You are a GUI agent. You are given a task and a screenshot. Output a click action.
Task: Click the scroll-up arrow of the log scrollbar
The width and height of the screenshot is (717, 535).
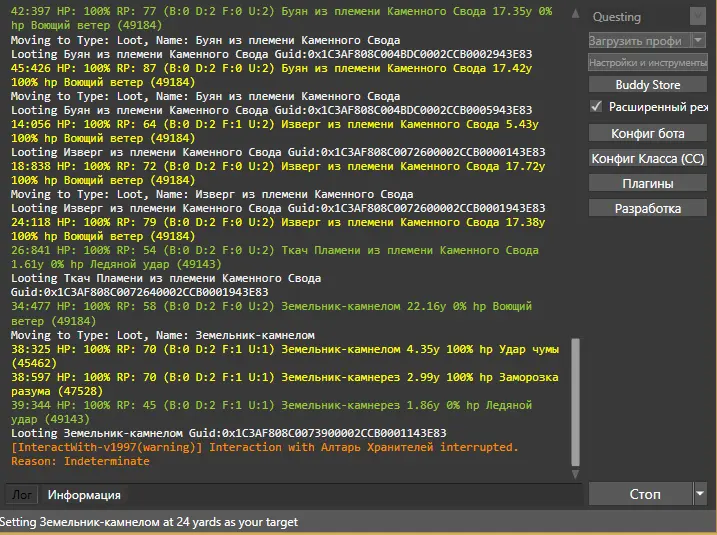(574, 12)
